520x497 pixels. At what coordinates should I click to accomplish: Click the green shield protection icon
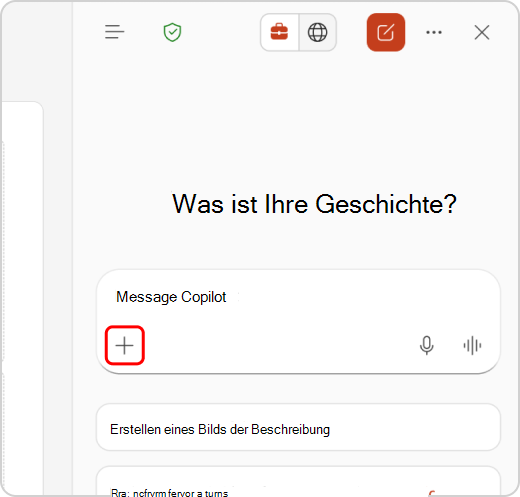click(172, 32)
